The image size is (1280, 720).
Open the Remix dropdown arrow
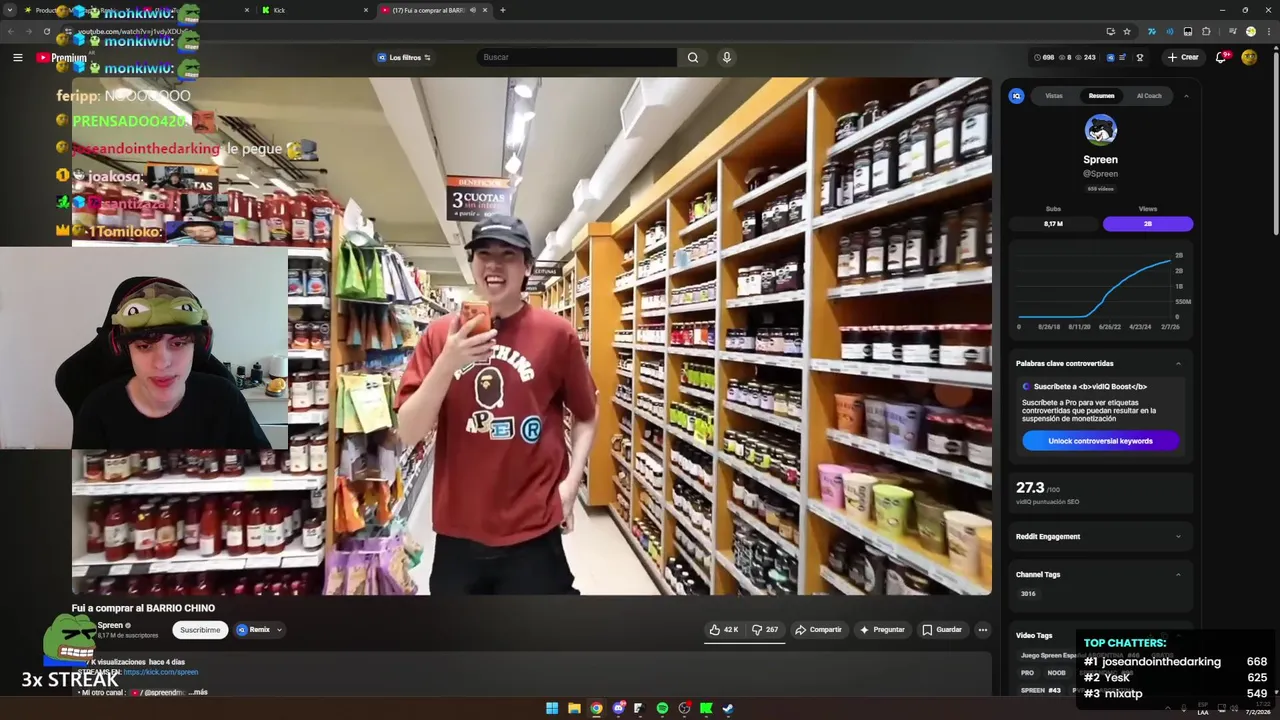(279, 630)
